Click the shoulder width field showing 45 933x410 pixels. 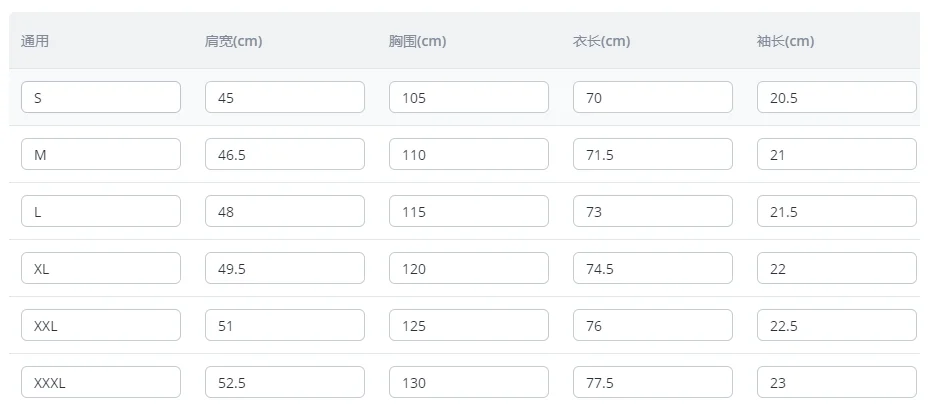[284, 97]
